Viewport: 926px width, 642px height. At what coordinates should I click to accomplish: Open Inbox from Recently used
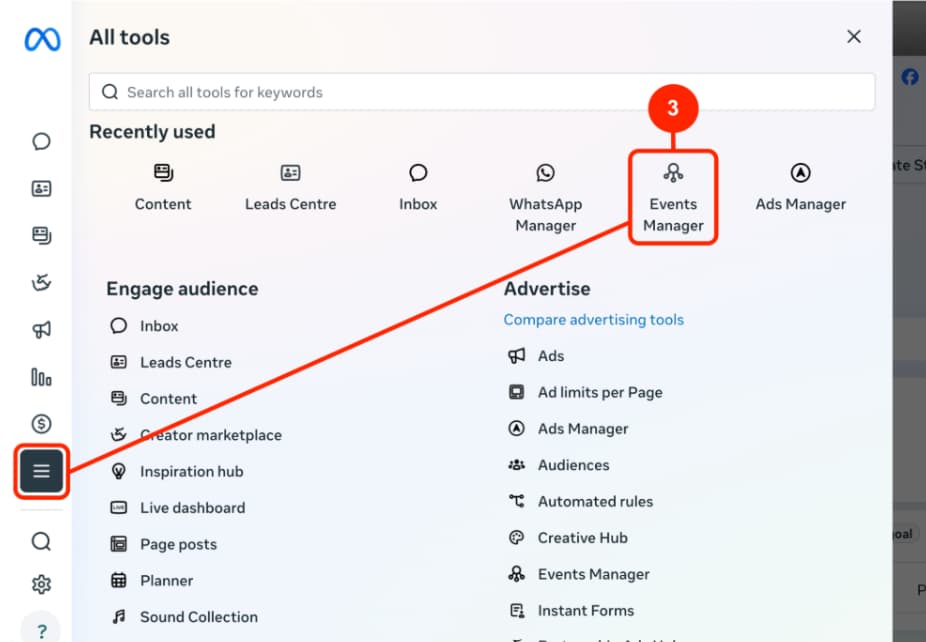pyautogui.click(x=418, y=188)
